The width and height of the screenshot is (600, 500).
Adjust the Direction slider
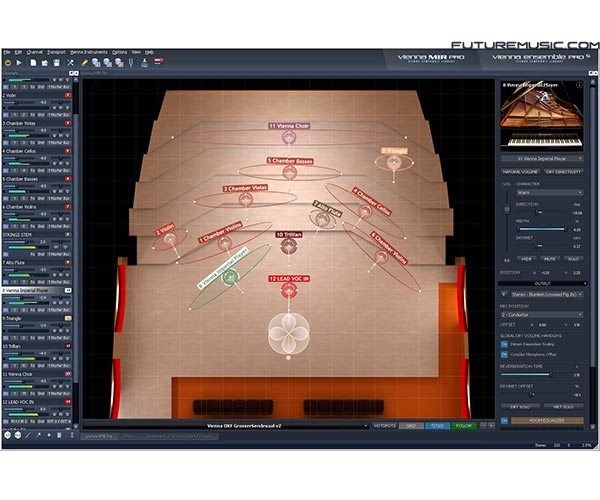(x=542, y=212)
